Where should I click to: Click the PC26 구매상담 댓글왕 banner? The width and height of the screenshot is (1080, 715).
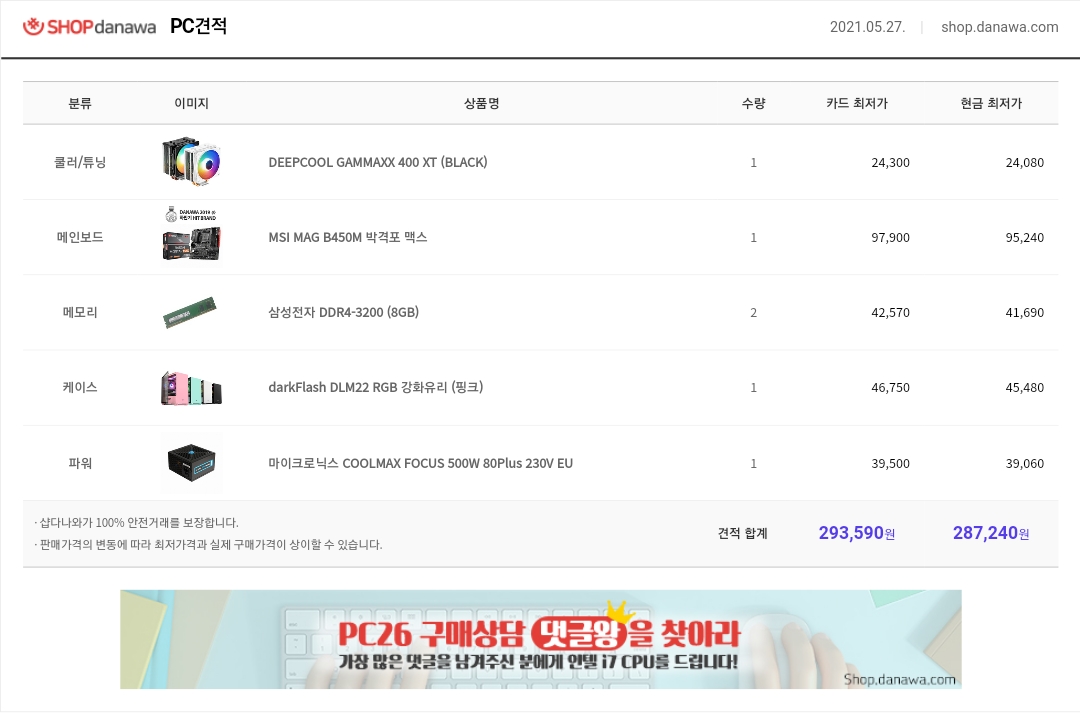[x=541, y=639]
